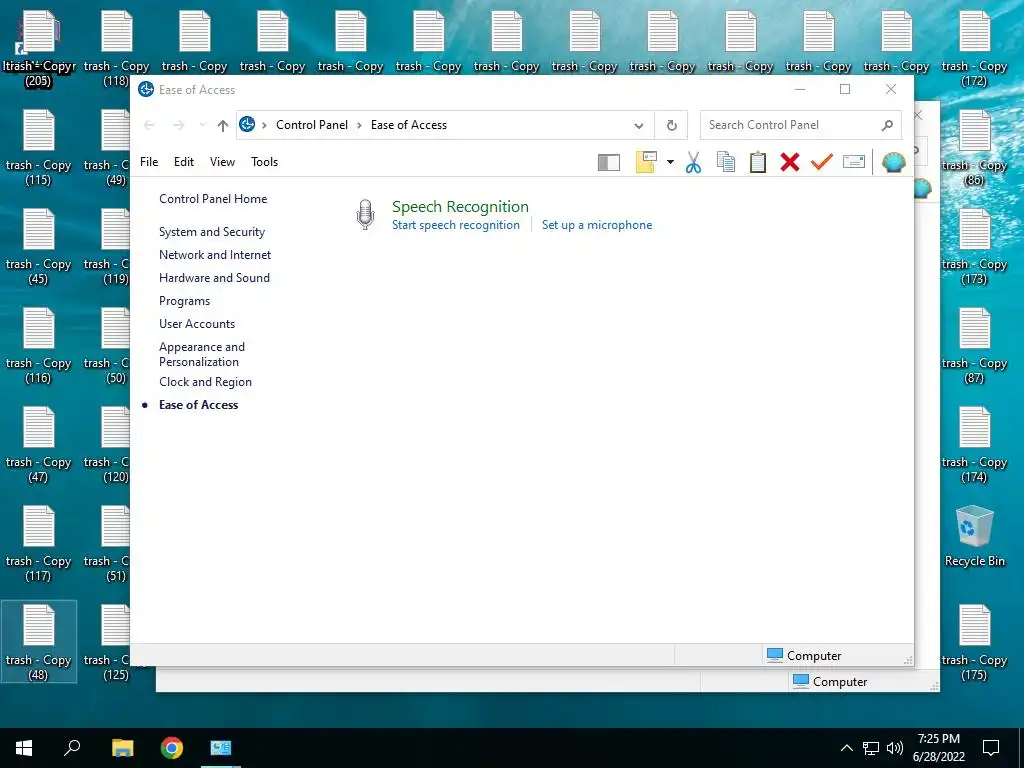Click the Control Panel icon in address bar
This screenshot has width=1024, height=768.
(247, 124)
